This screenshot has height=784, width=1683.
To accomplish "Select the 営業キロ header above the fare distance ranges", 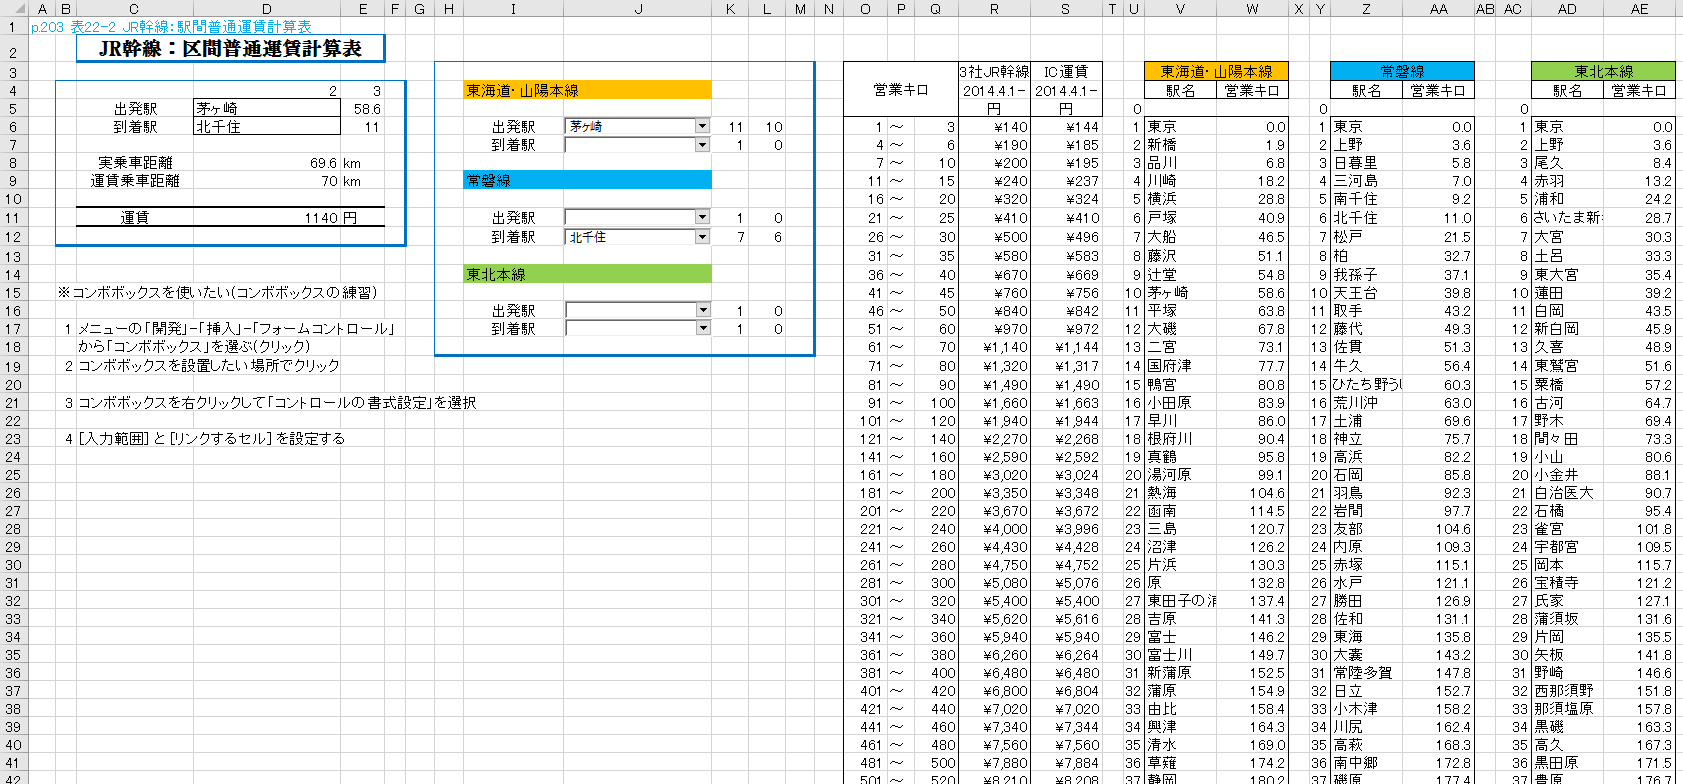I will pyautogui.click(x=901, y=90).
